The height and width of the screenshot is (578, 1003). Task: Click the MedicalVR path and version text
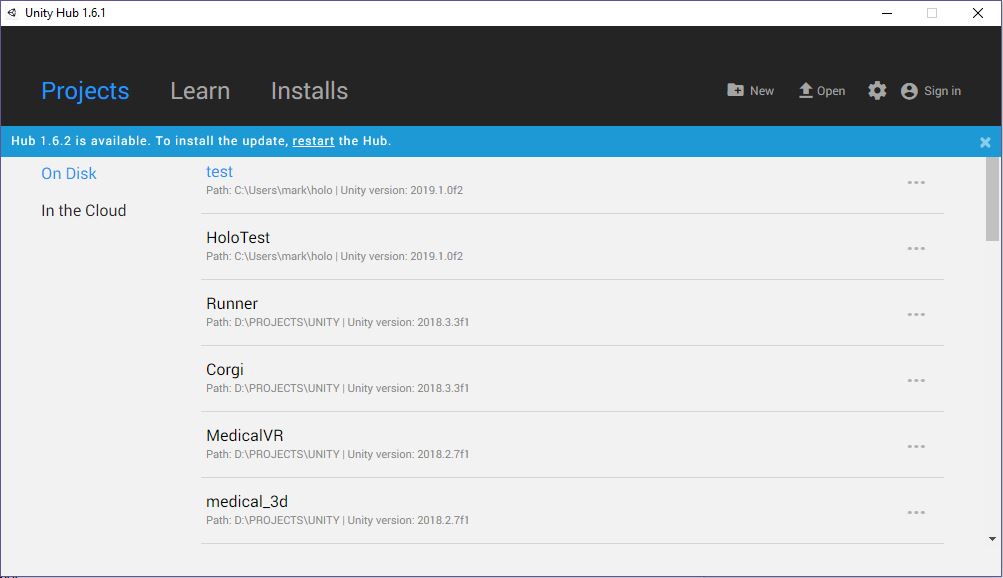337,454
